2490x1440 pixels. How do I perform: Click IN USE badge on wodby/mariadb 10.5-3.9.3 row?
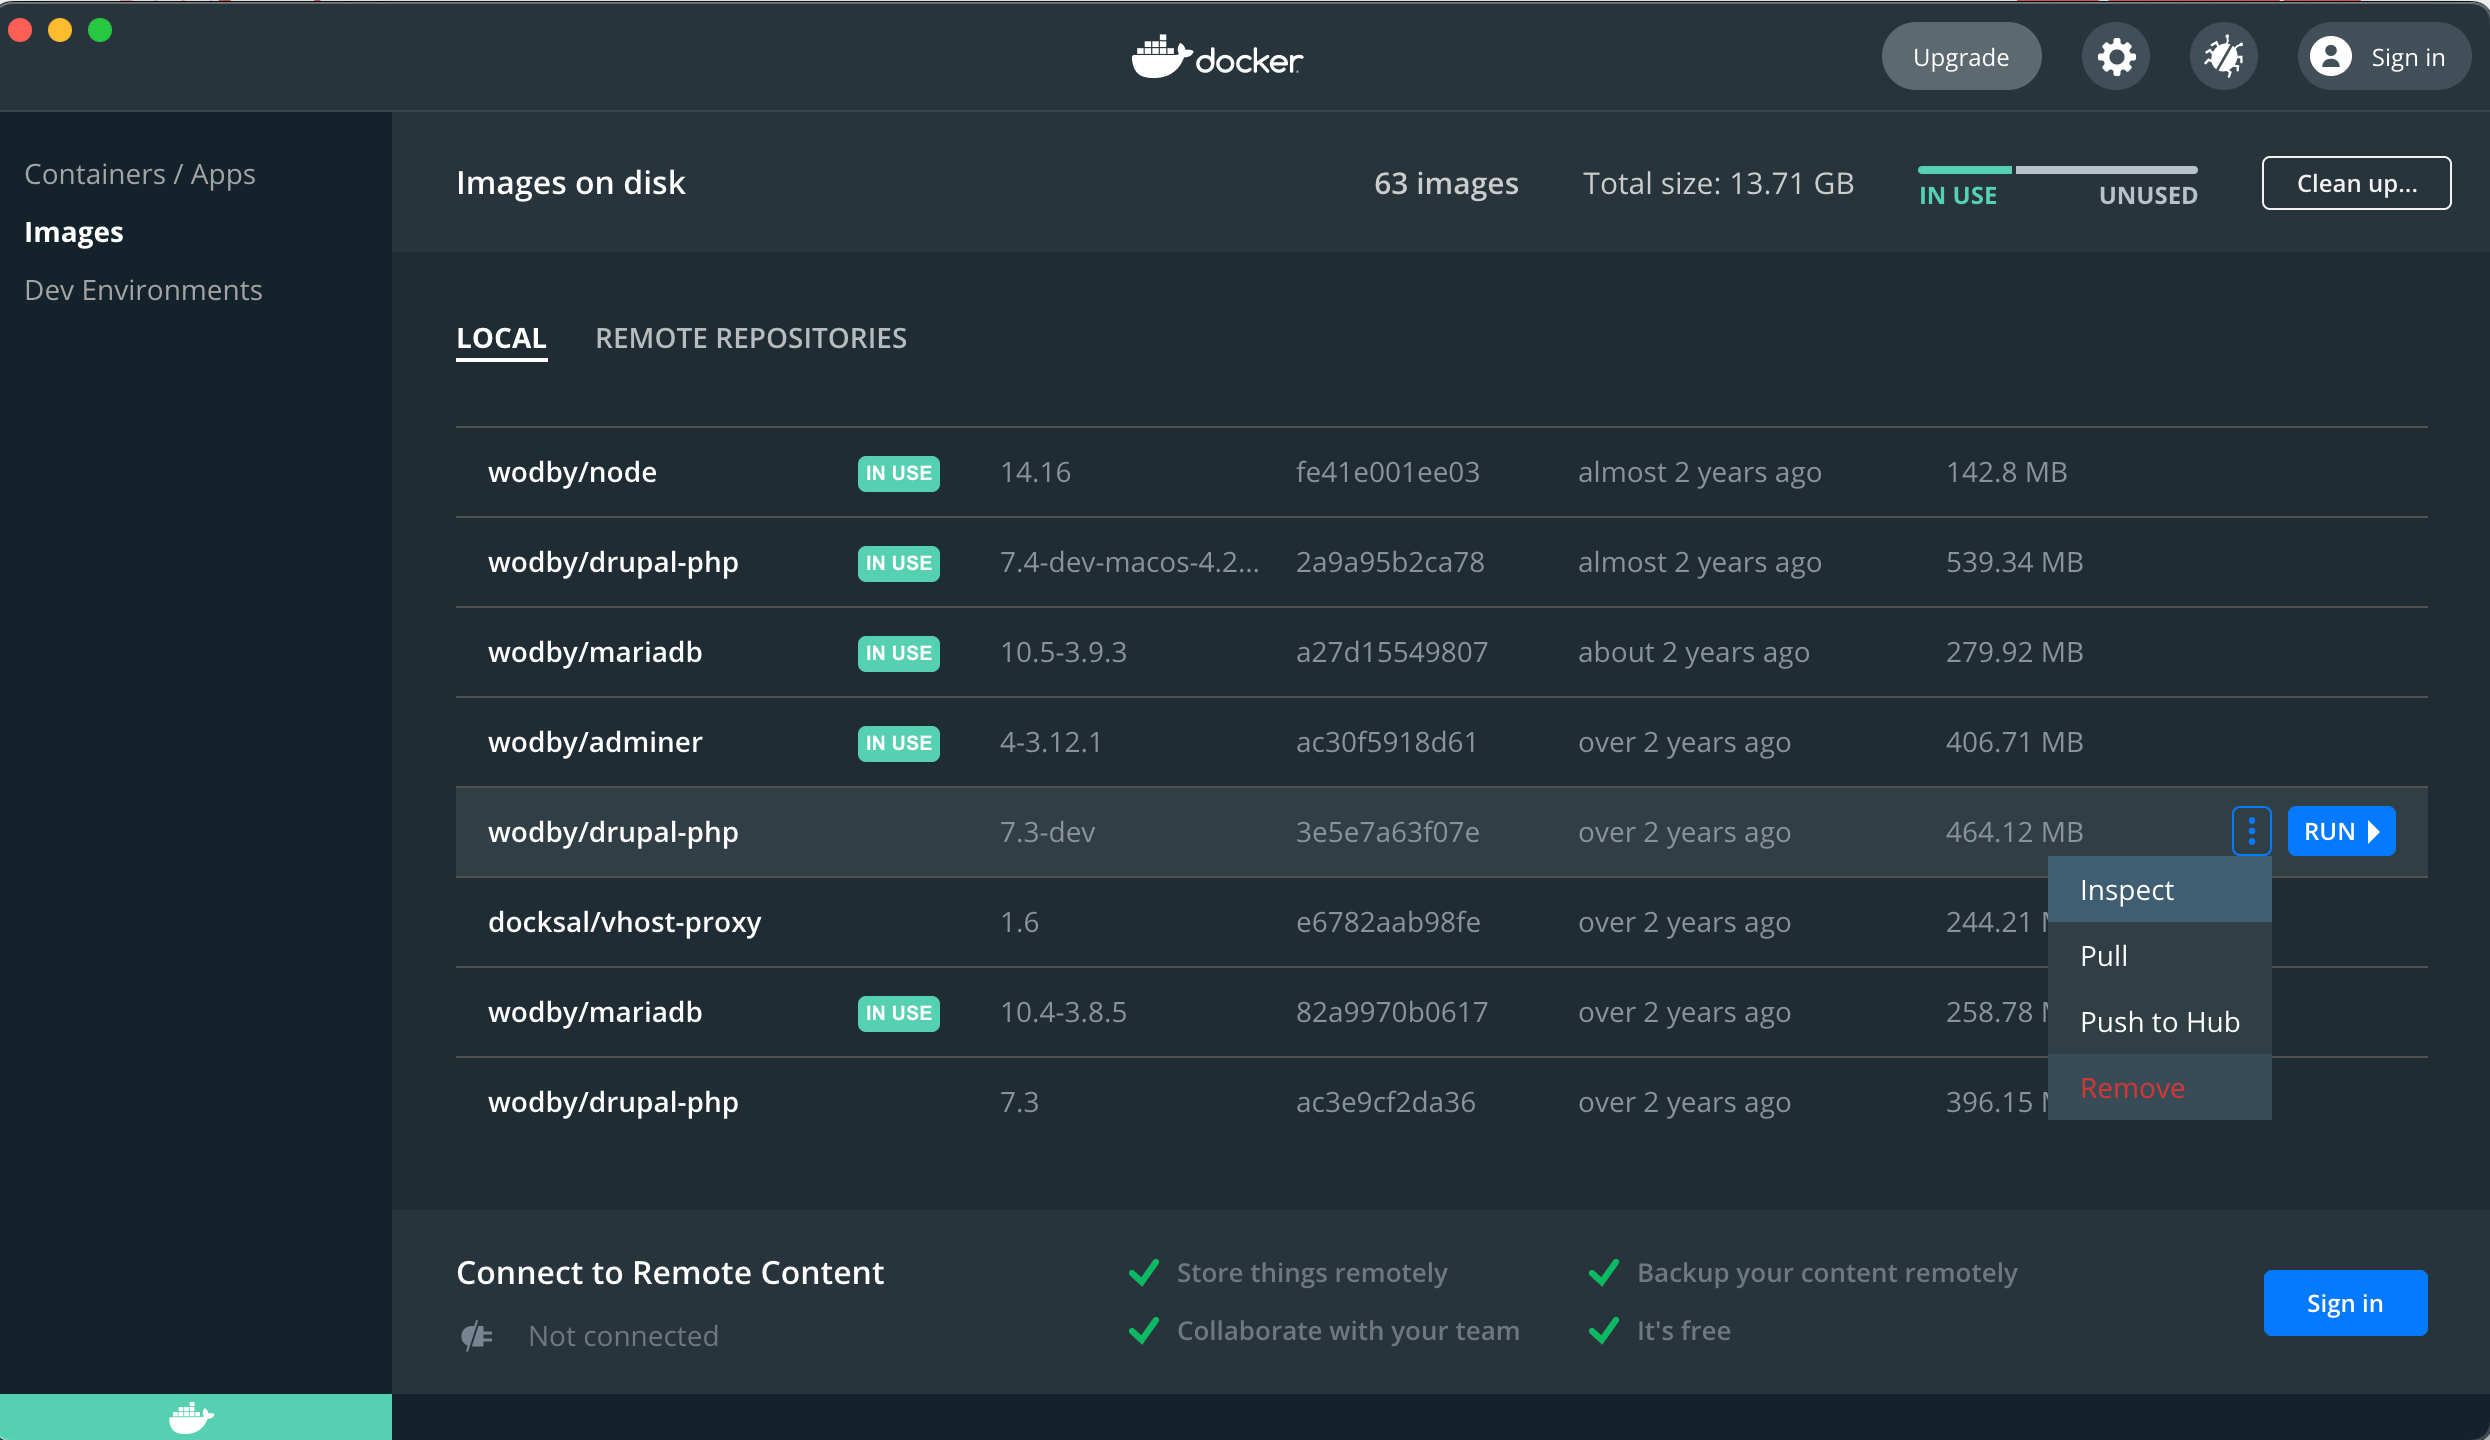(898, 653)
